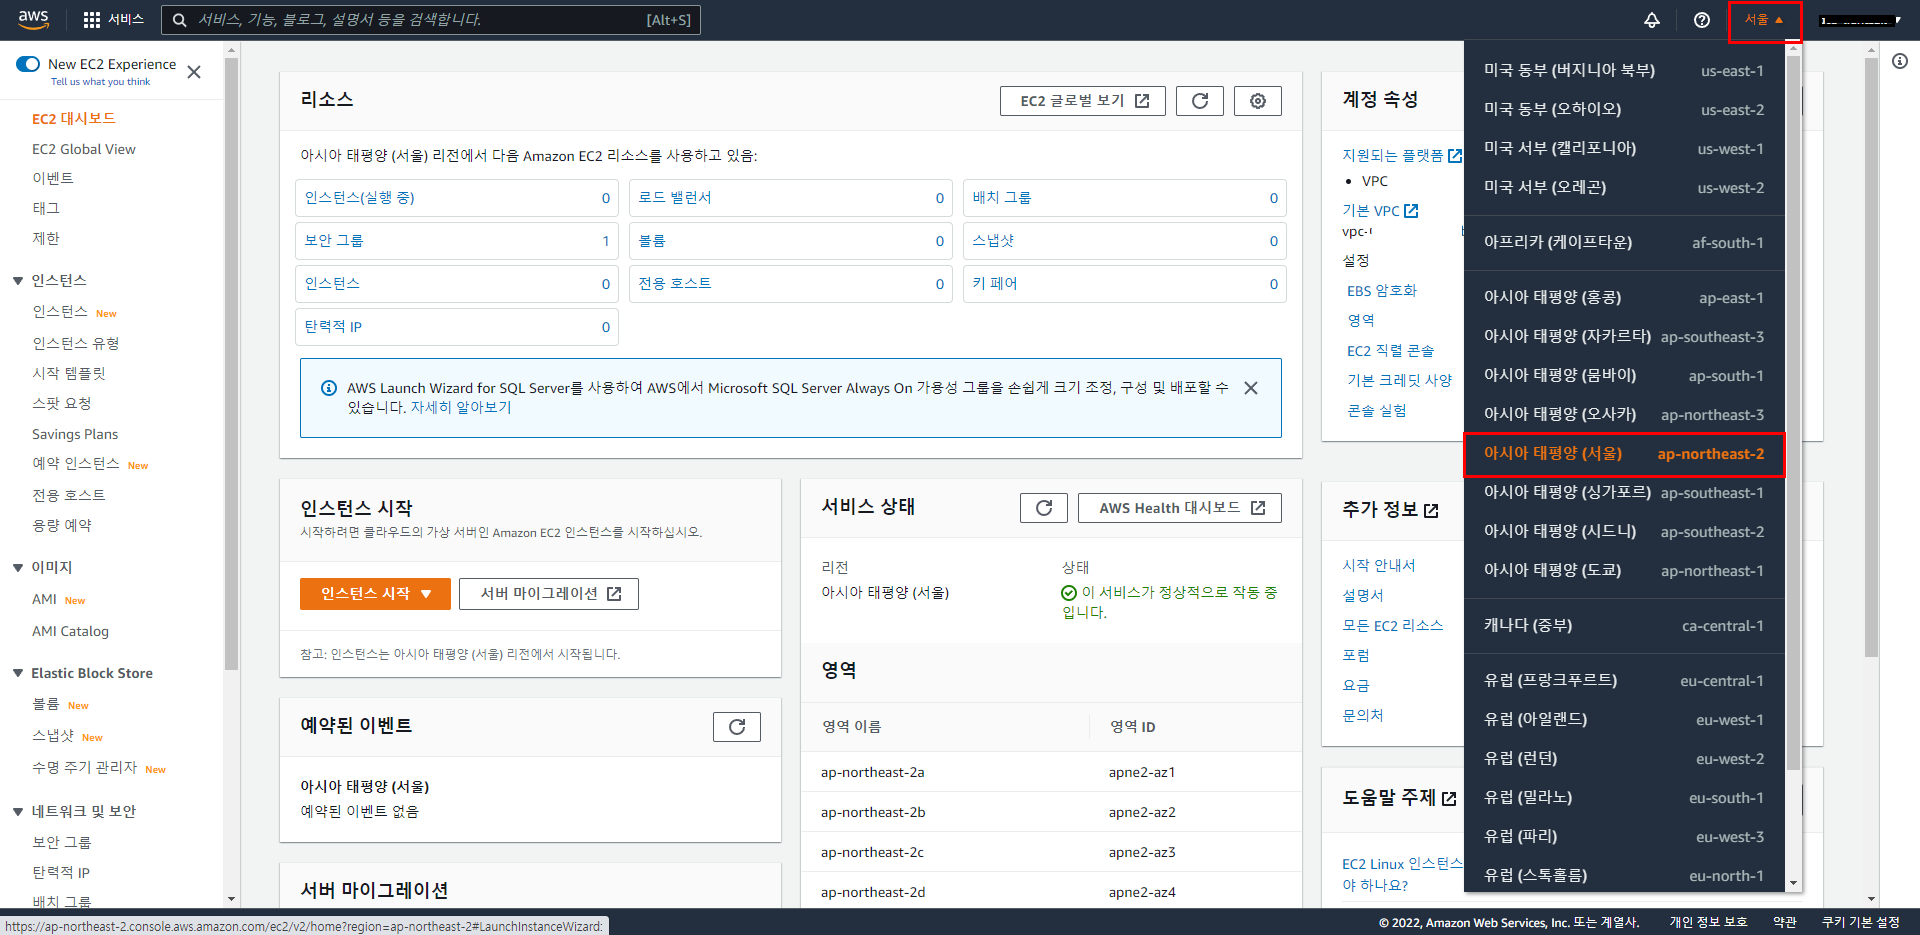Select region ap-southeast-1 (싱가포르)
Image resolution: width=1920 pixels, height=935 pixels.
point(1624,493)
